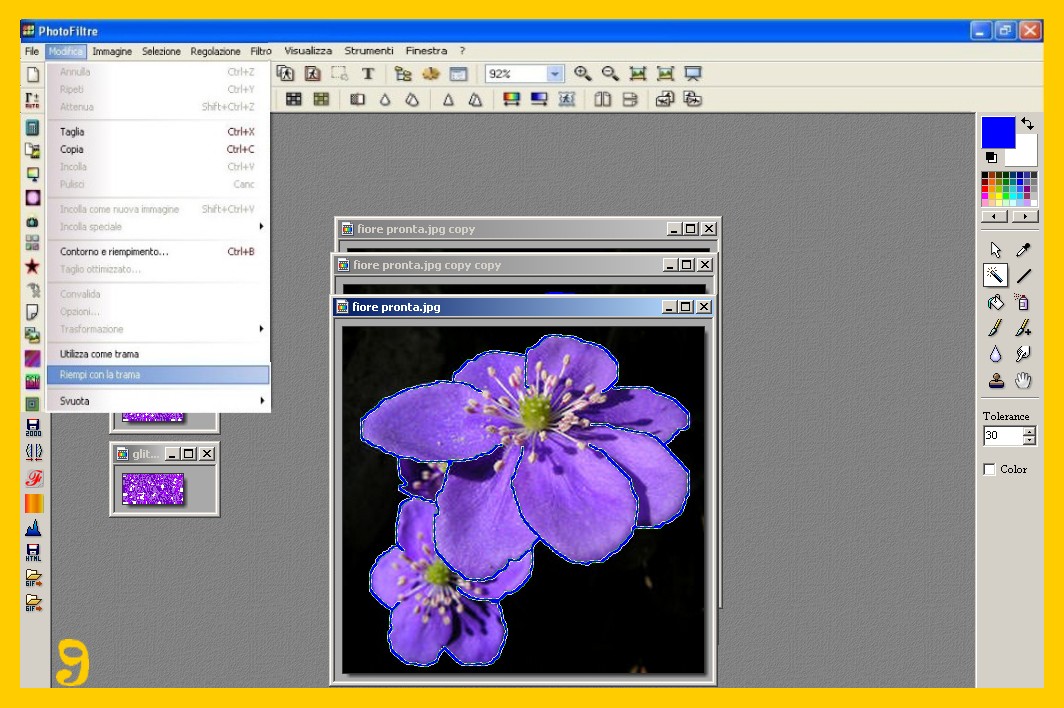1064x708 pixels.
Task: Select the Paint Bucket fill tool
Action: point(995,302)
